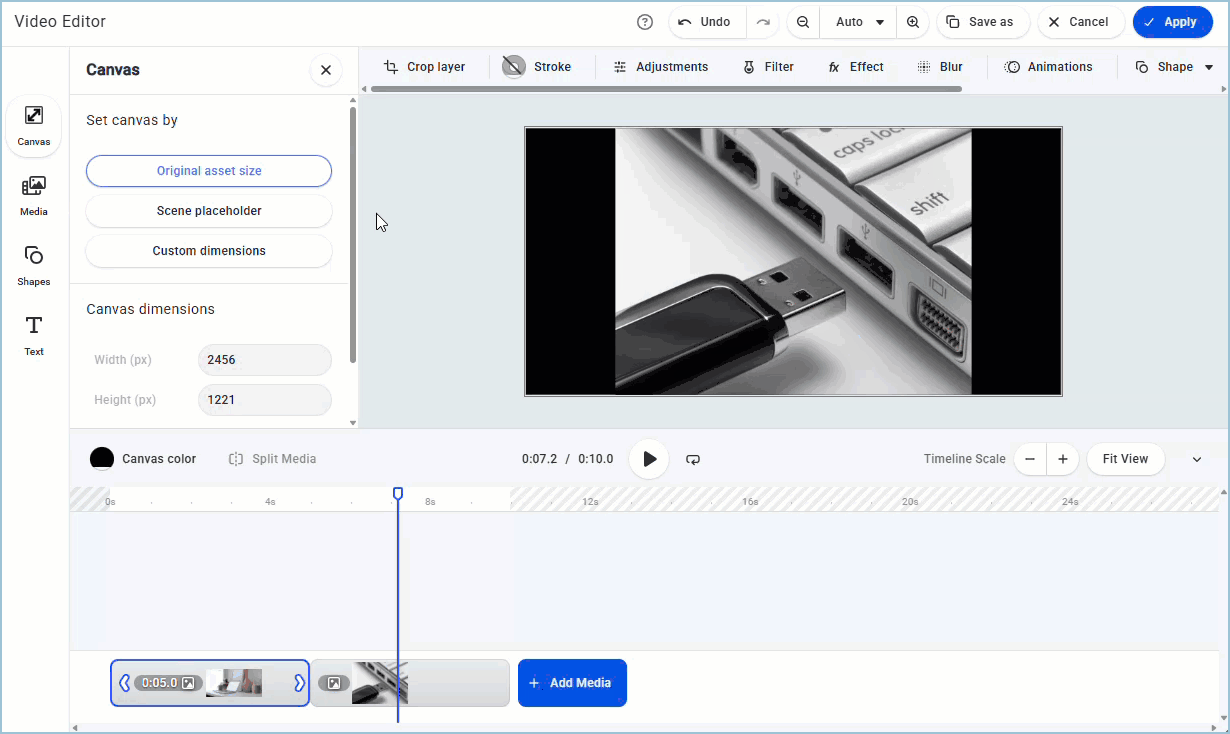Click the Apply button
This screenshot has width=1230, height=734.
(1172, 22)
